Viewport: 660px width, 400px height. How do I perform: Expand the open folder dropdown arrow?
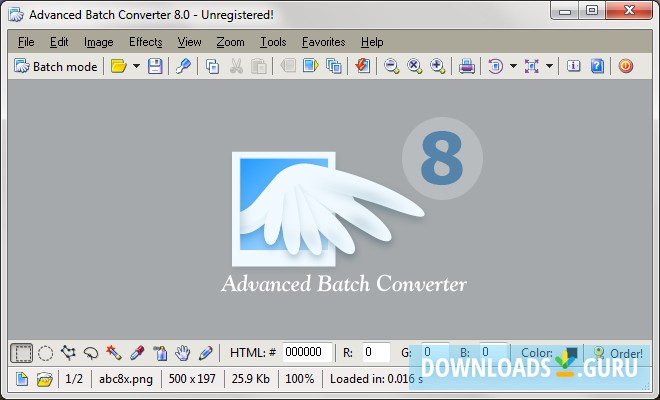click(x=136, y=66)
